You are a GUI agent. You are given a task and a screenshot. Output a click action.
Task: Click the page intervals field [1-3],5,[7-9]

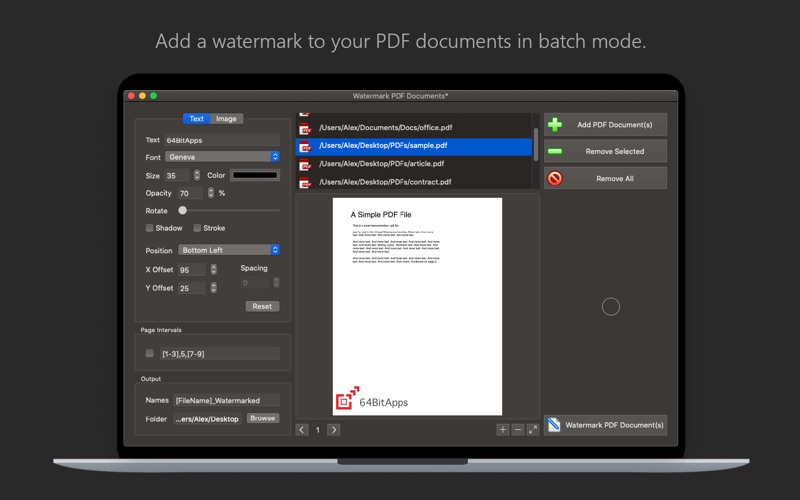(x=220, y=354)
